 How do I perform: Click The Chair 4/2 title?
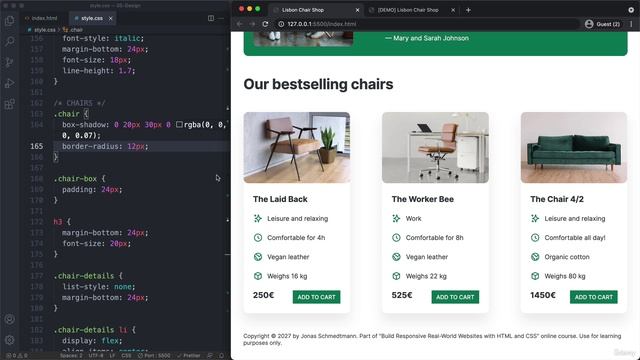[x=557, y=199]
